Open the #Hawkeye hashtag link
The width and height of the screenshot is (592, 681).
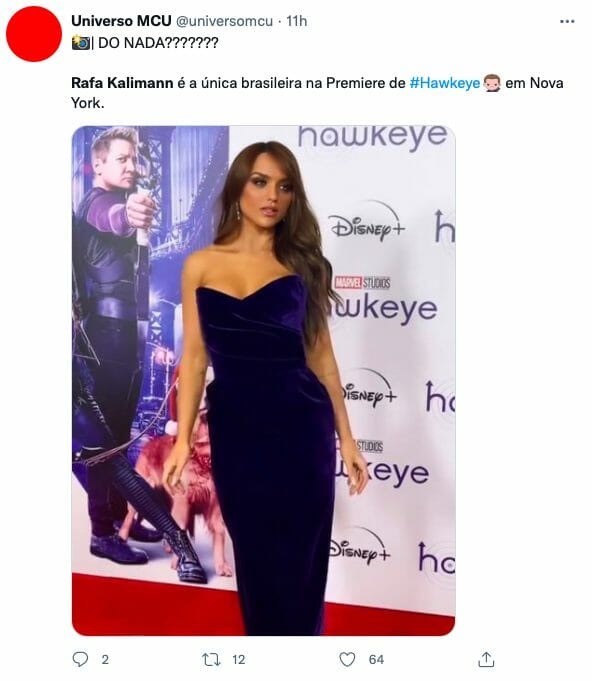445,83
